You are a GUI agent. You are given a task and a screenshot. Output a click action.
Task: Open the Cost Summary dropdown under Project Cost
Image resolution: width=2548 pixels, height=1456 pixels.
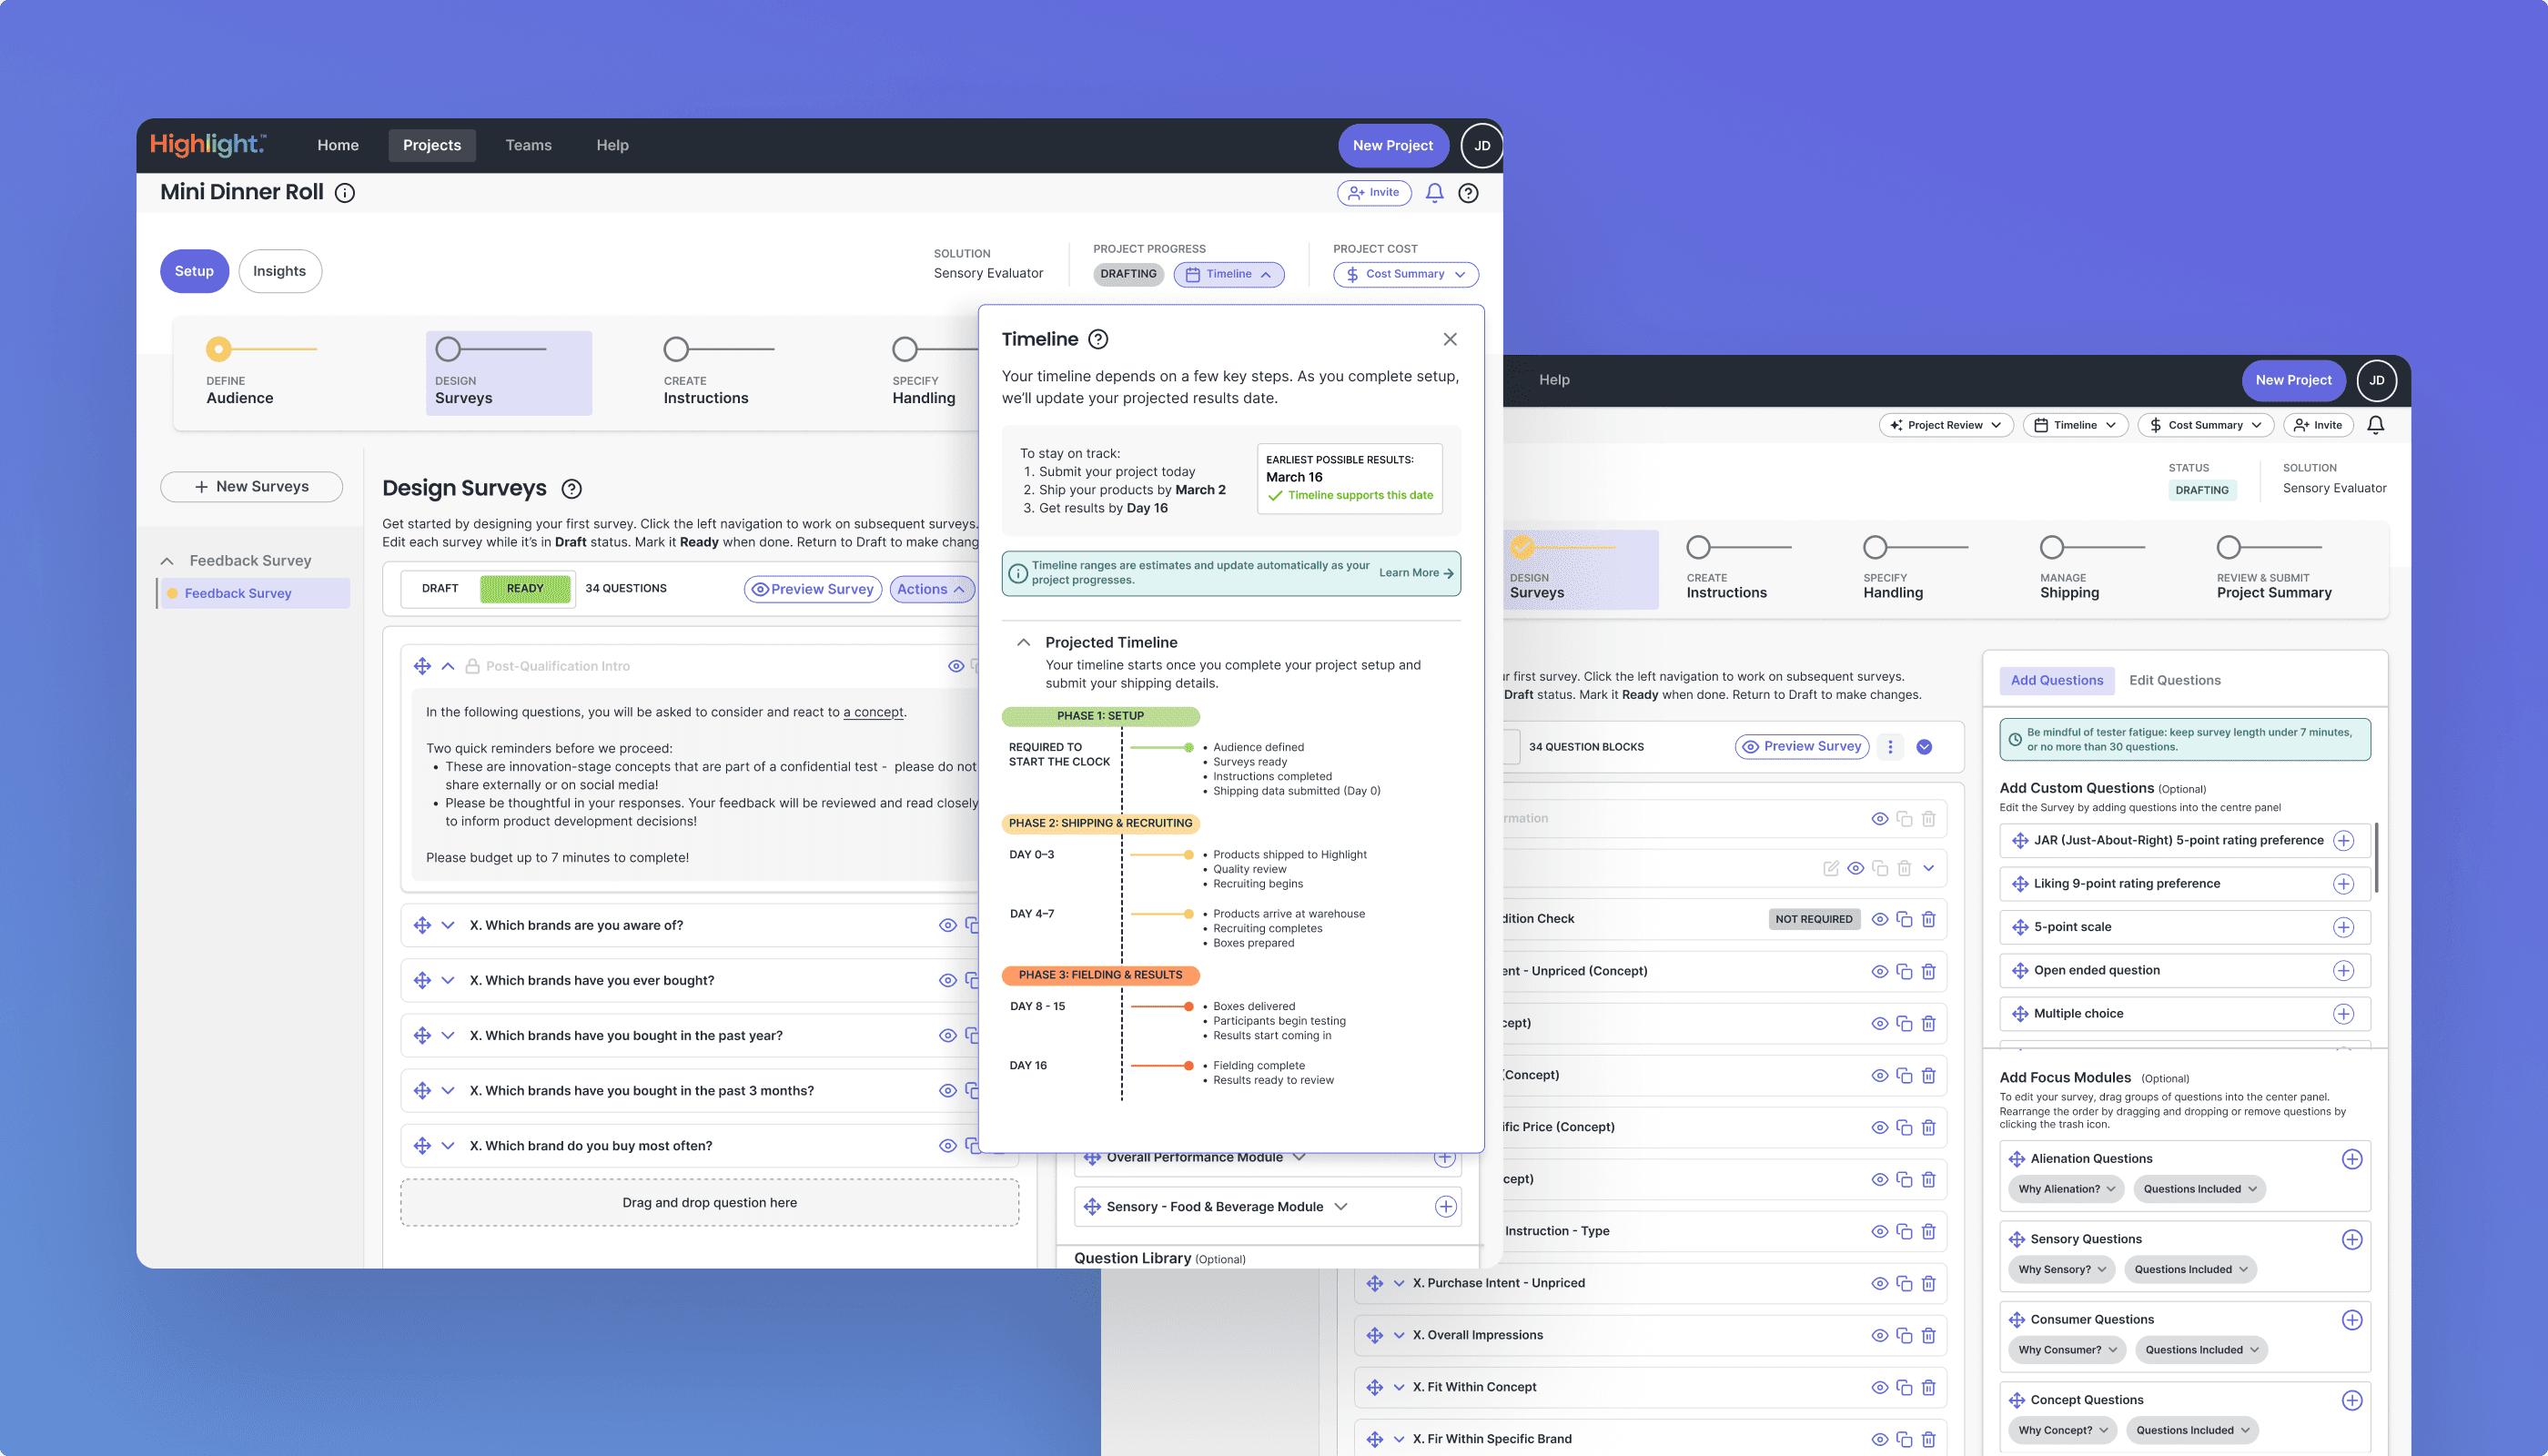tap(1405, 274)
